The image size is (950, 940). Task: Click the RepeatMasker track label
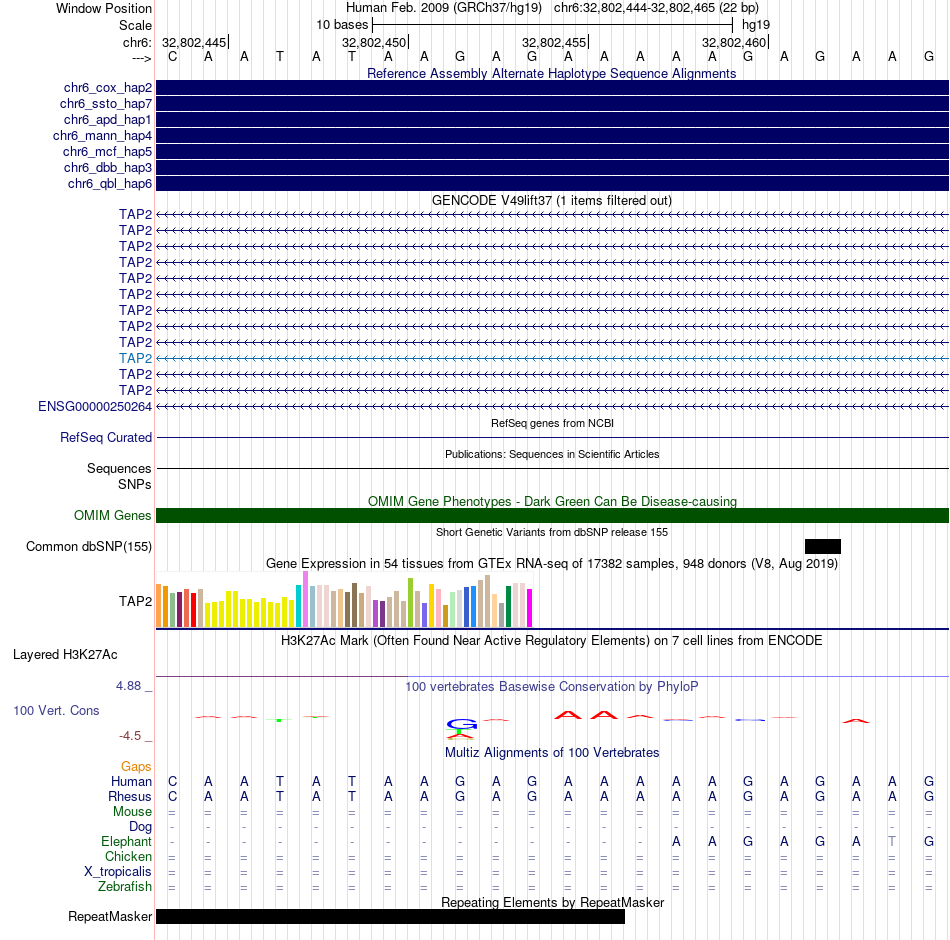tap(110, 916)
